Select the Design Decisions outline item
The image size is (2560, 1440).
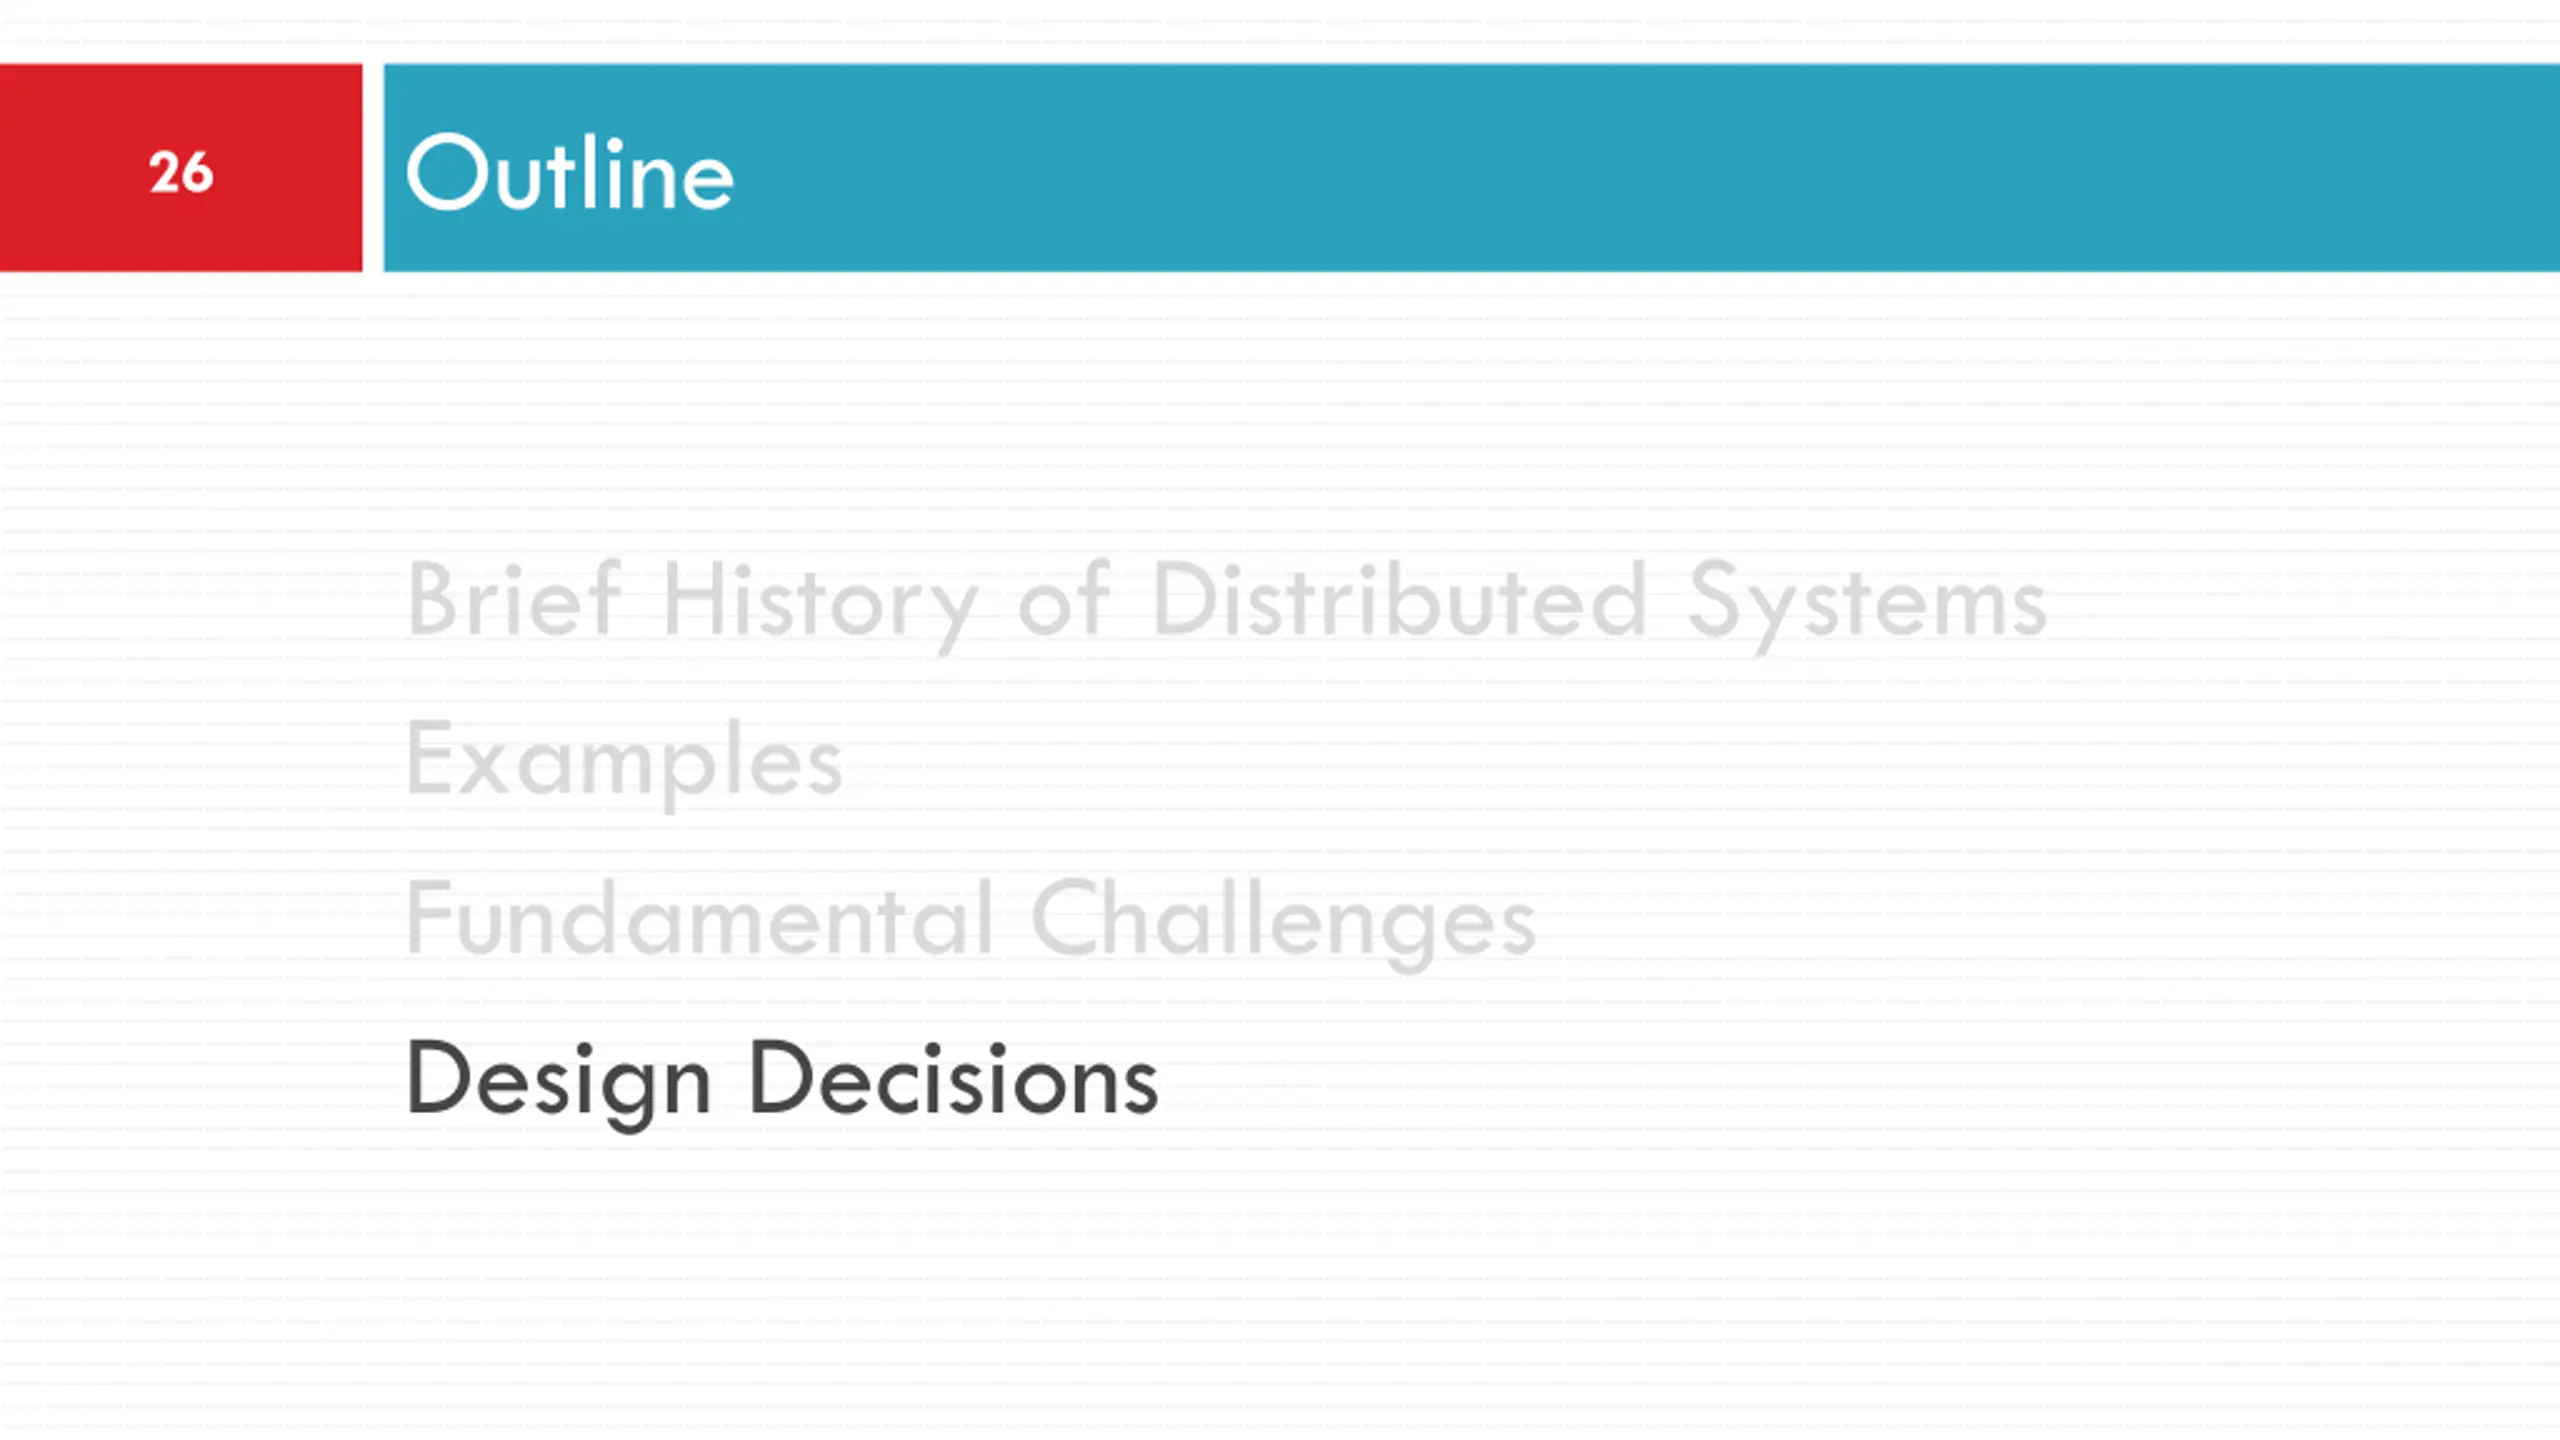[781, 1080]
